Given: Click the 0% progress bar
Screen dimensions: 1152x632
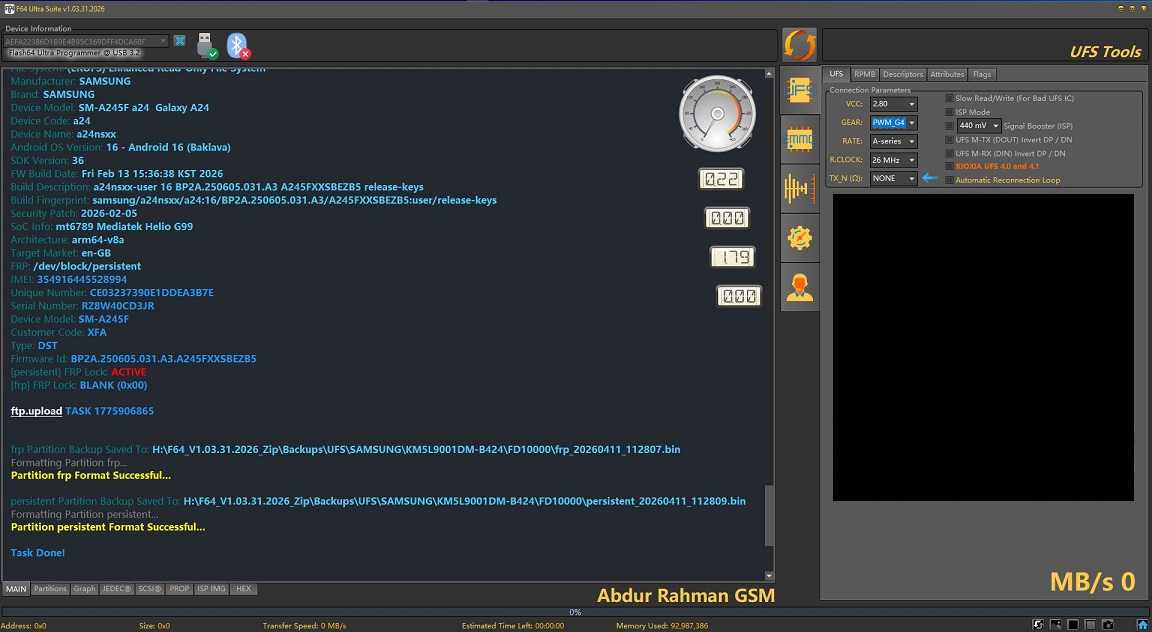Looking at the screenshot, I should tap(575, 612).
